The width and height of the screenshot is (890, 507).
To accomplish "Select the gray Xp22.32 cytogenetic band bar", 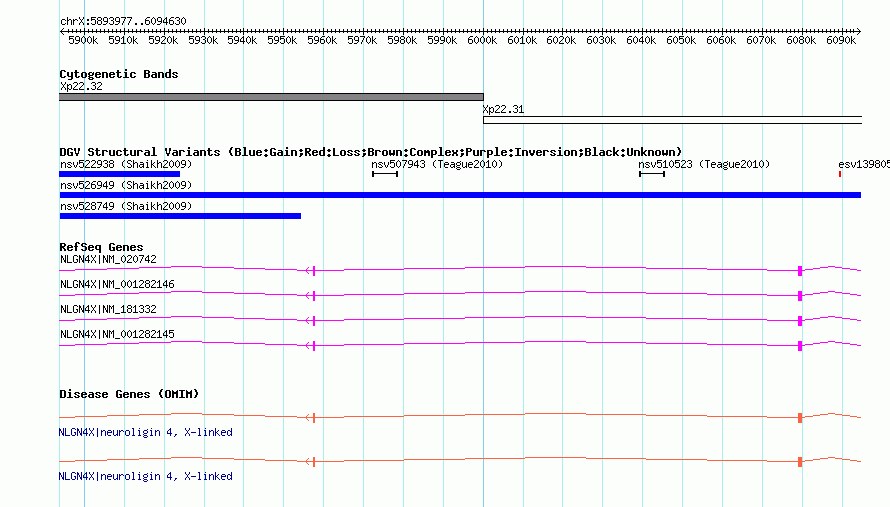I will (271, 97).
